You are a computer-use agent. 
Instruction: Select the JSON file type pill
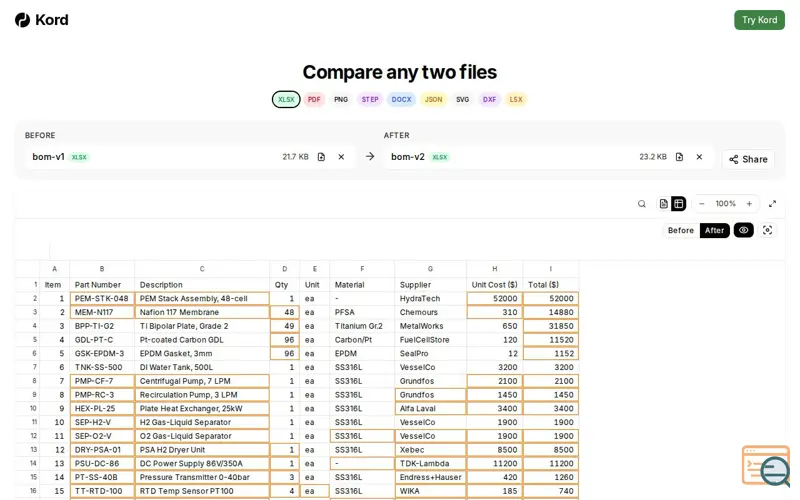point(433,99)
